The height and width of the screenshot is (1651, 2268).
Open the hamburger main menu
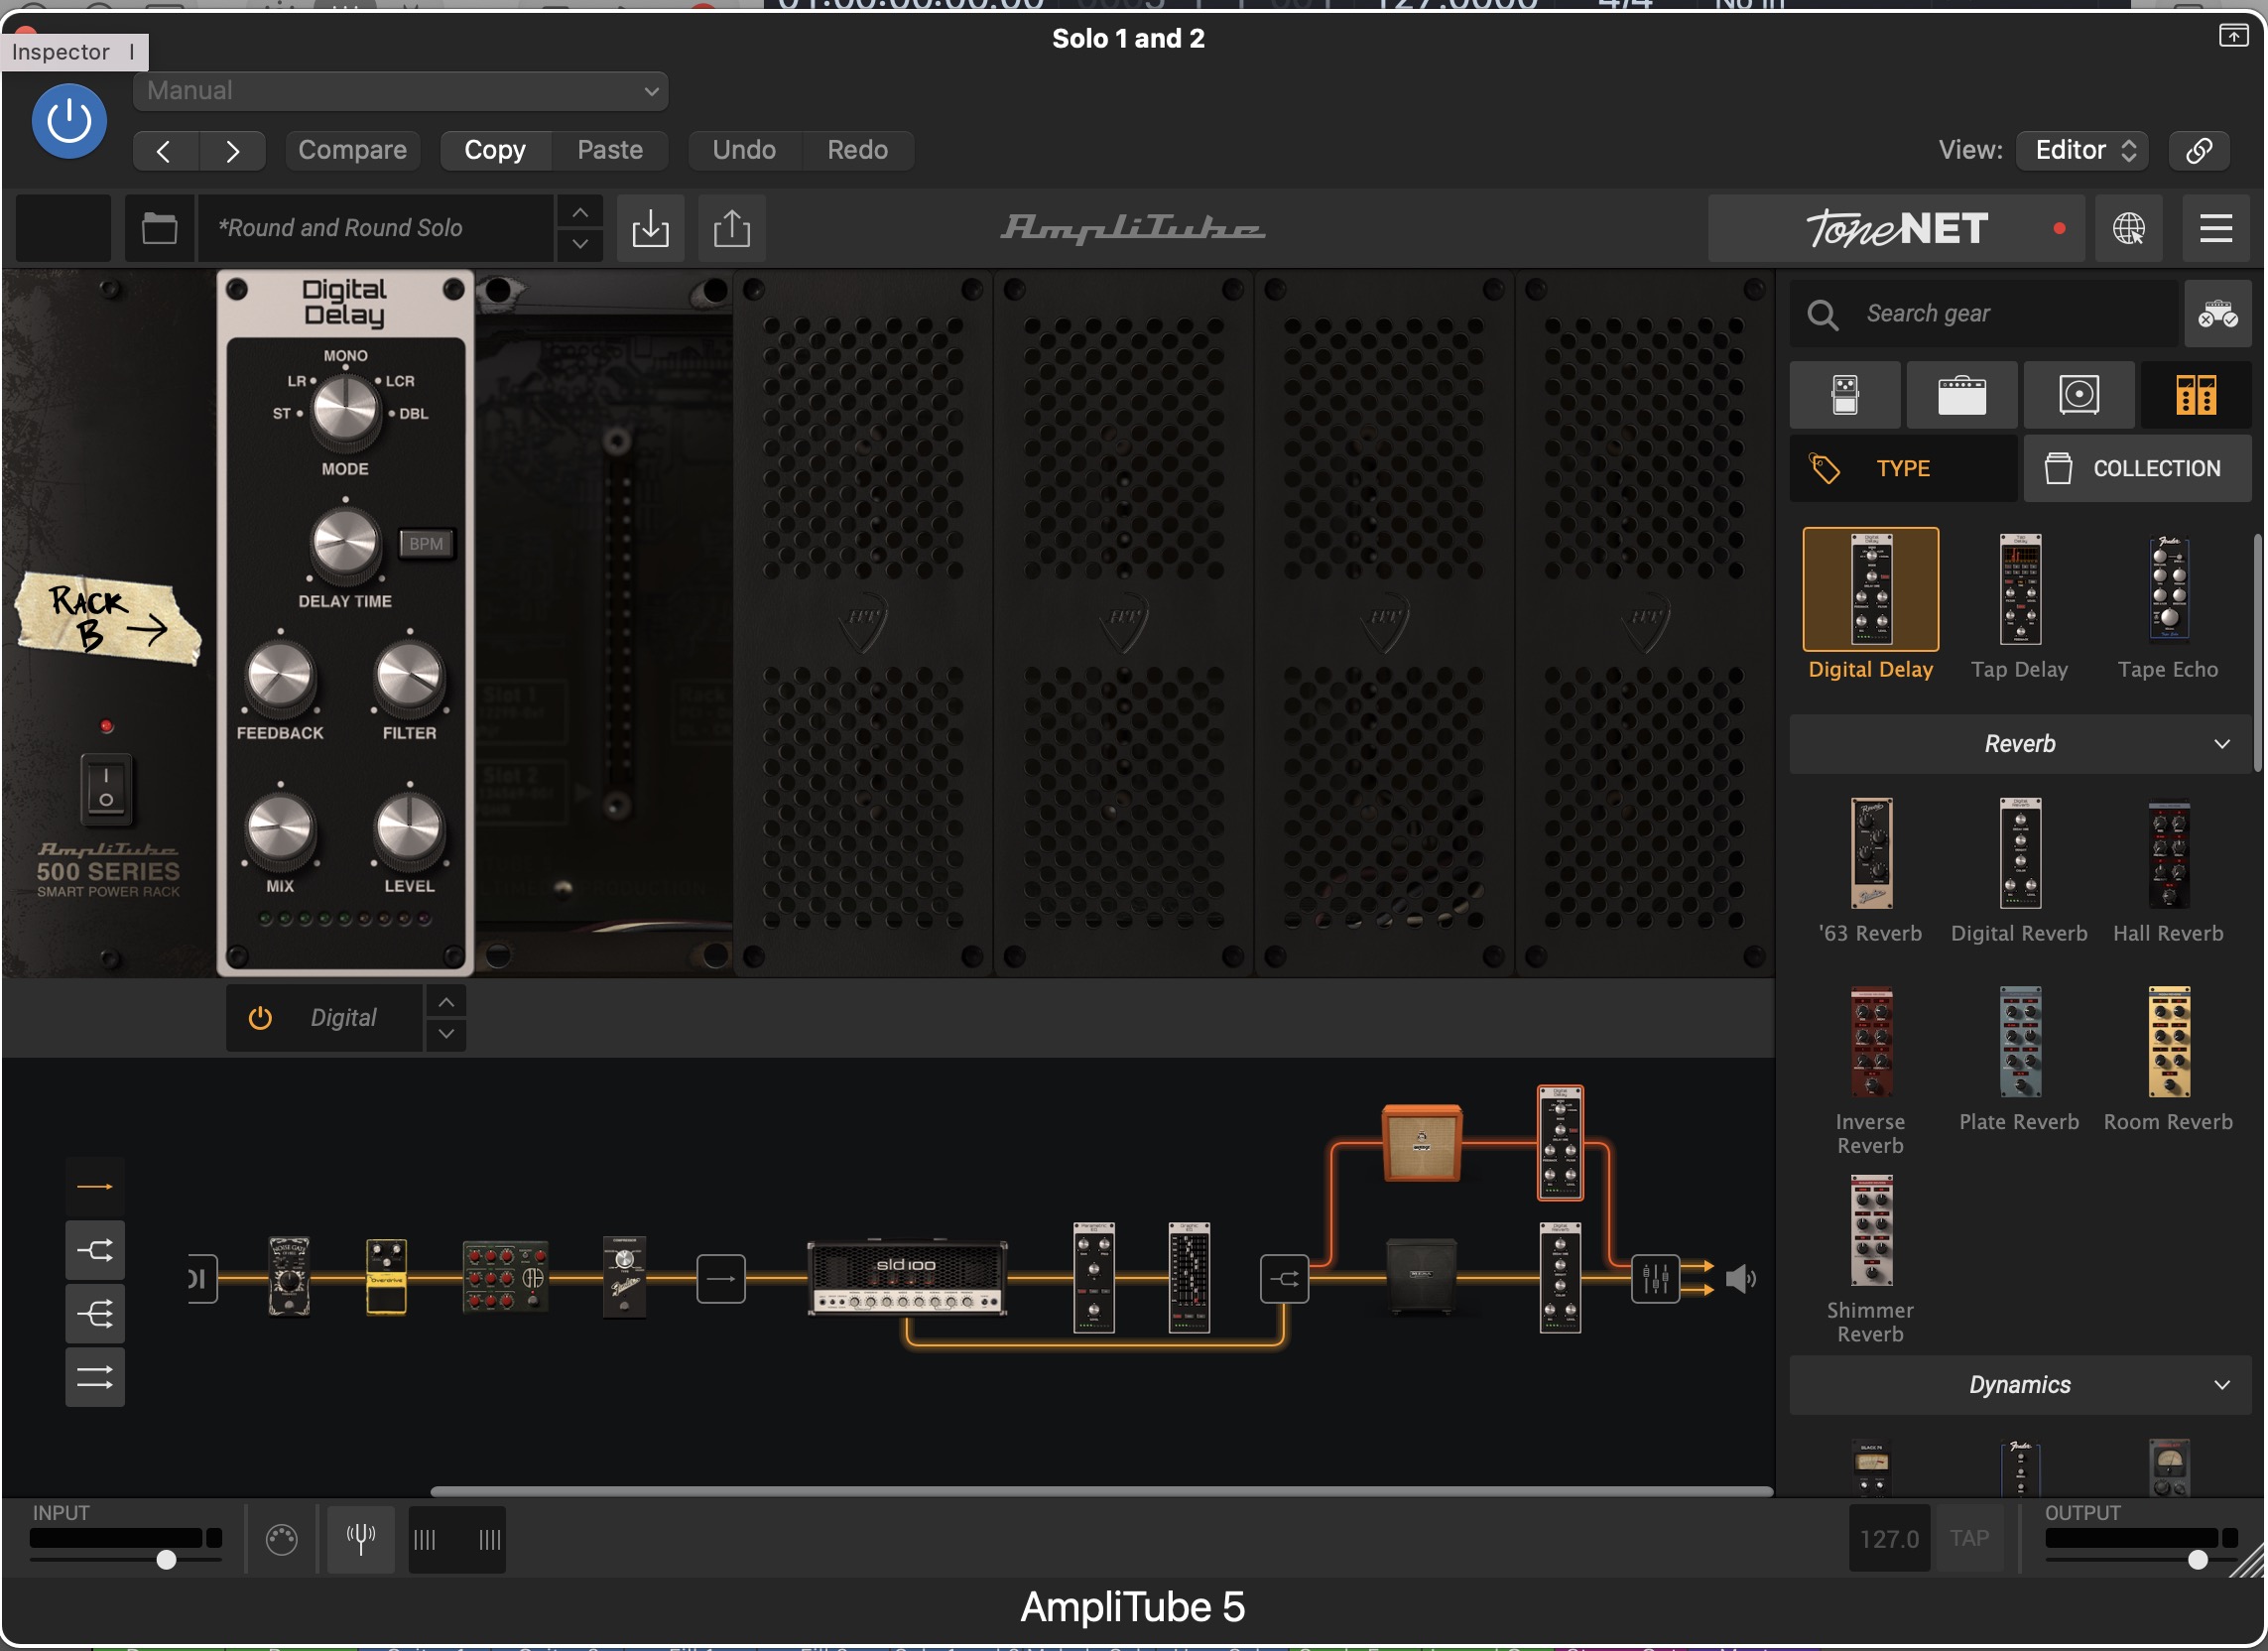coord(2216,228)
